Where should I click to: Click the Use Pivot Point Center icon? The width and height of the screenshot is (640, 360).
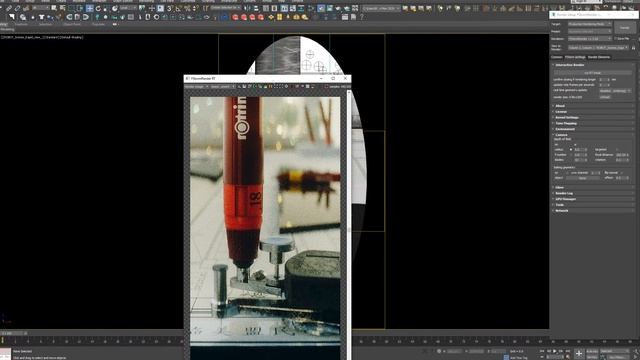(x=142, y=8)
